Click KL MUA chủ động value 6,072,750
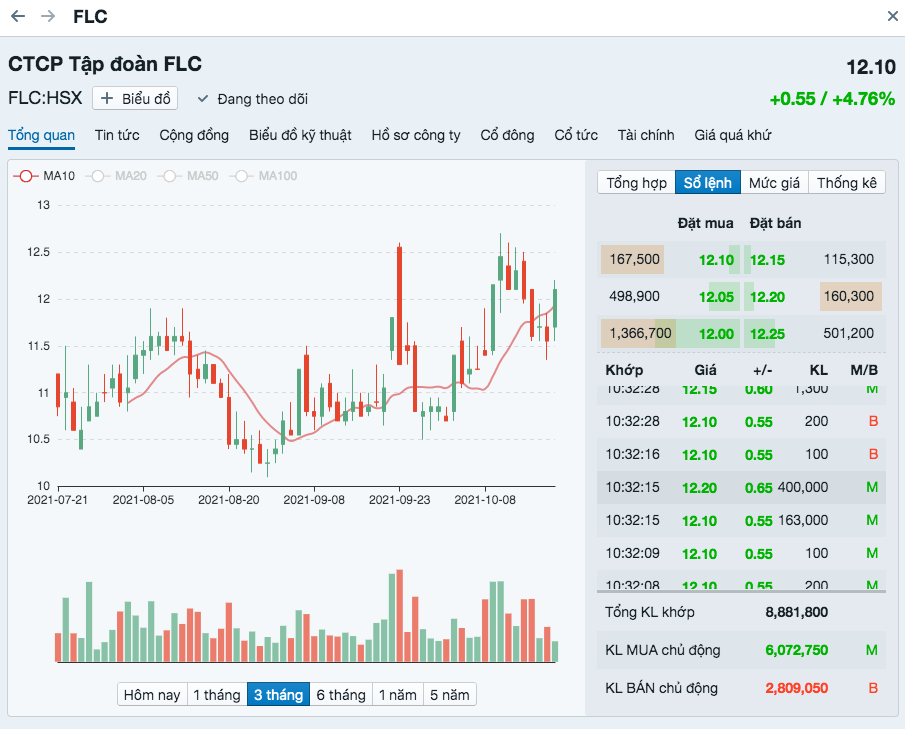Screen dimensions: 905x729 [796, 651]
